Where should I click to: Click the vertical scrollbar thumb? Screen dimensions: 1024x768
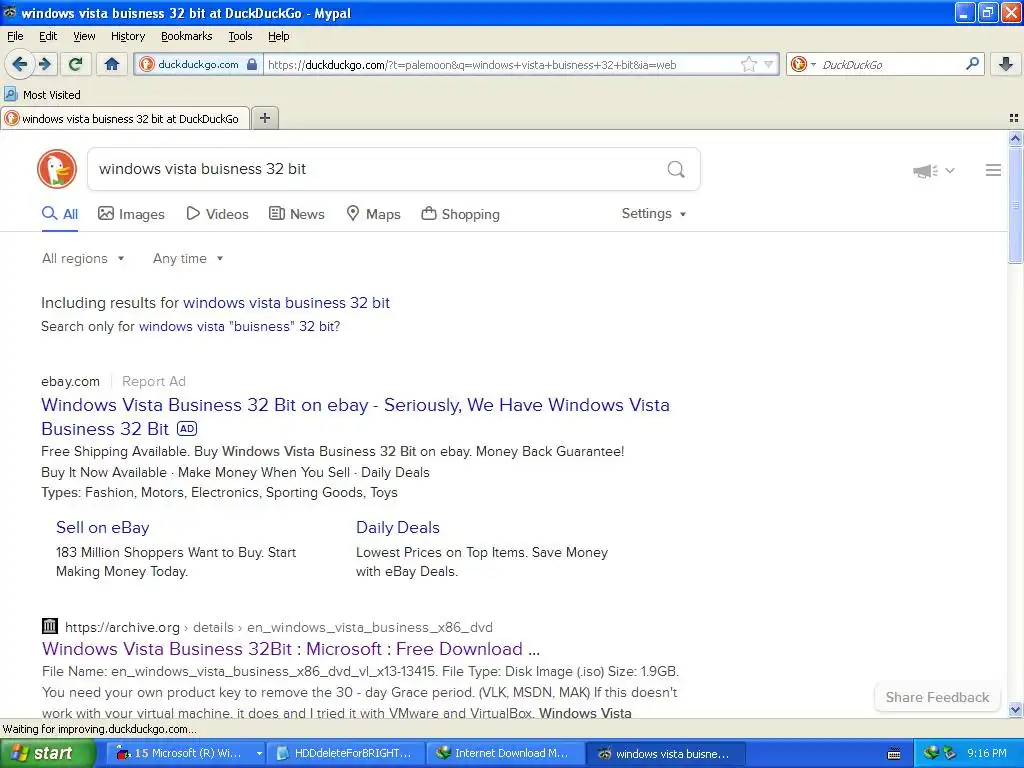click(x=1015, y=204)
